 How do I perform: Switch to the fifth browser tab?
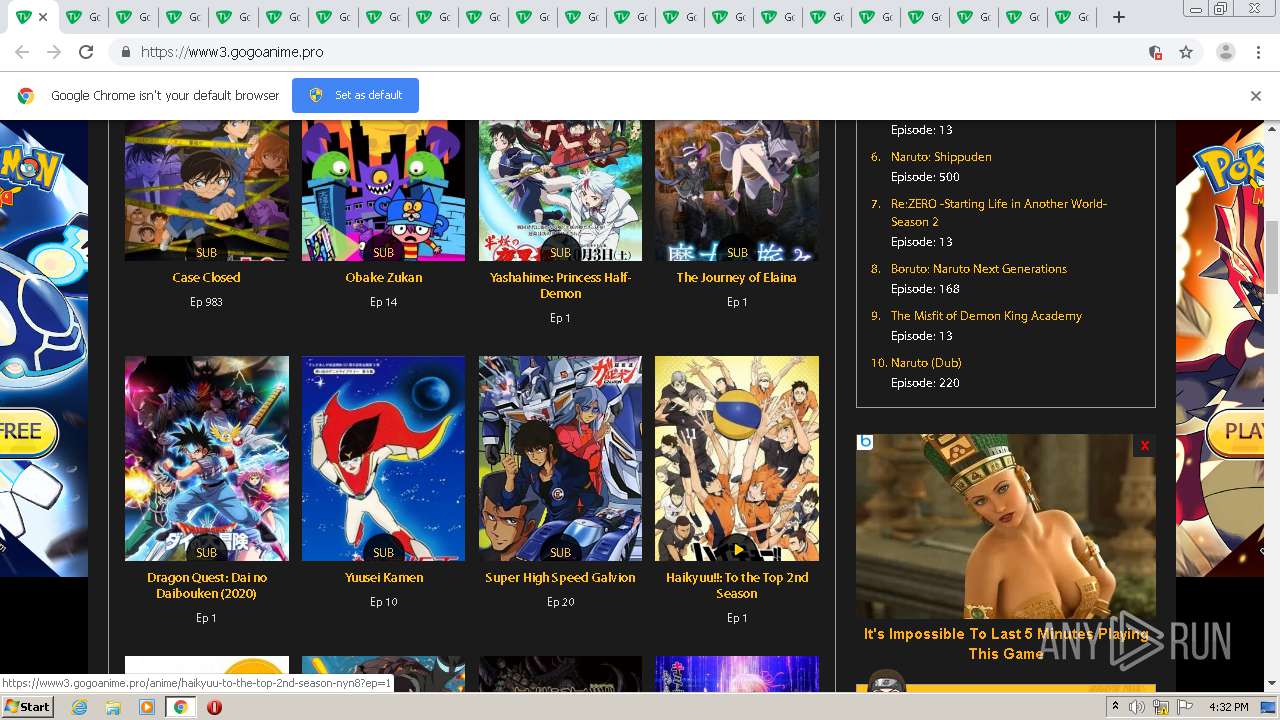(x=233, y=17)
